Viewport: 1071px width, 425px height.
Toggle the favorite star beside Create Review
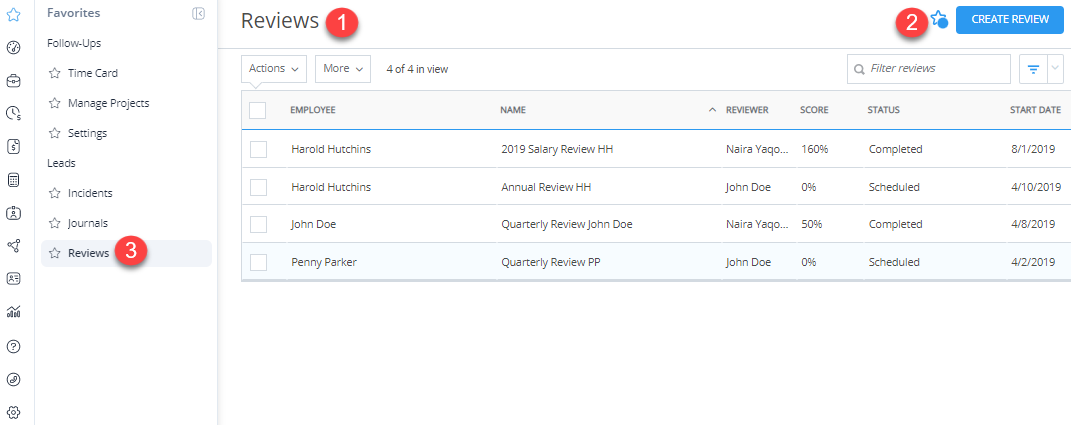[x=939, y=19]
